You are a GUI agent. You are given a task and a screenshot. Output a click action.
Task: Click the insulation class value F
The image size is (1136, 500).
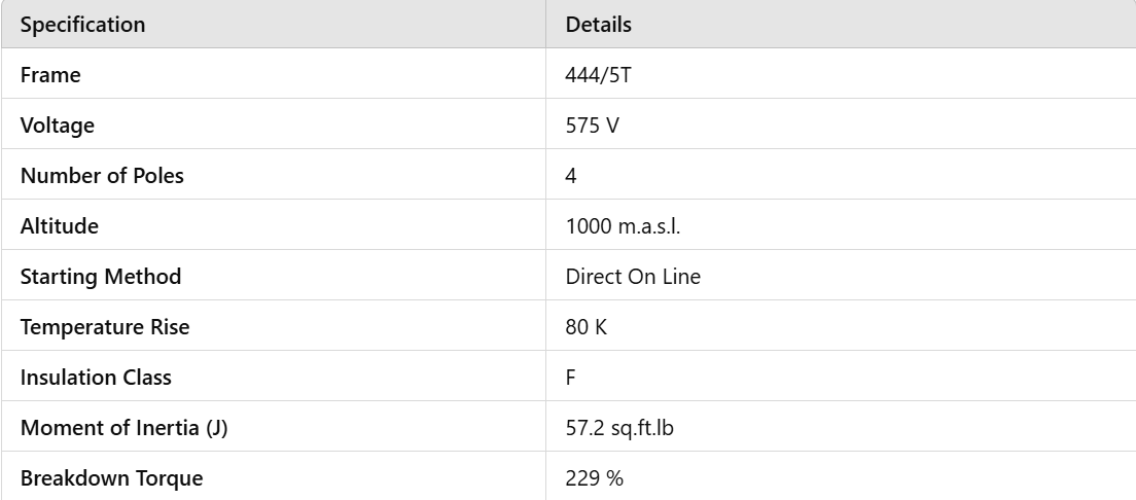pos(570,376)
